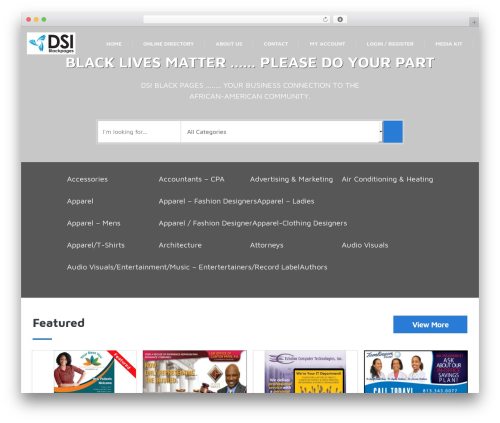Viewport: 500px width, 423px height.
Task: Open the Audio Visuals category
Action: point(365,245)
